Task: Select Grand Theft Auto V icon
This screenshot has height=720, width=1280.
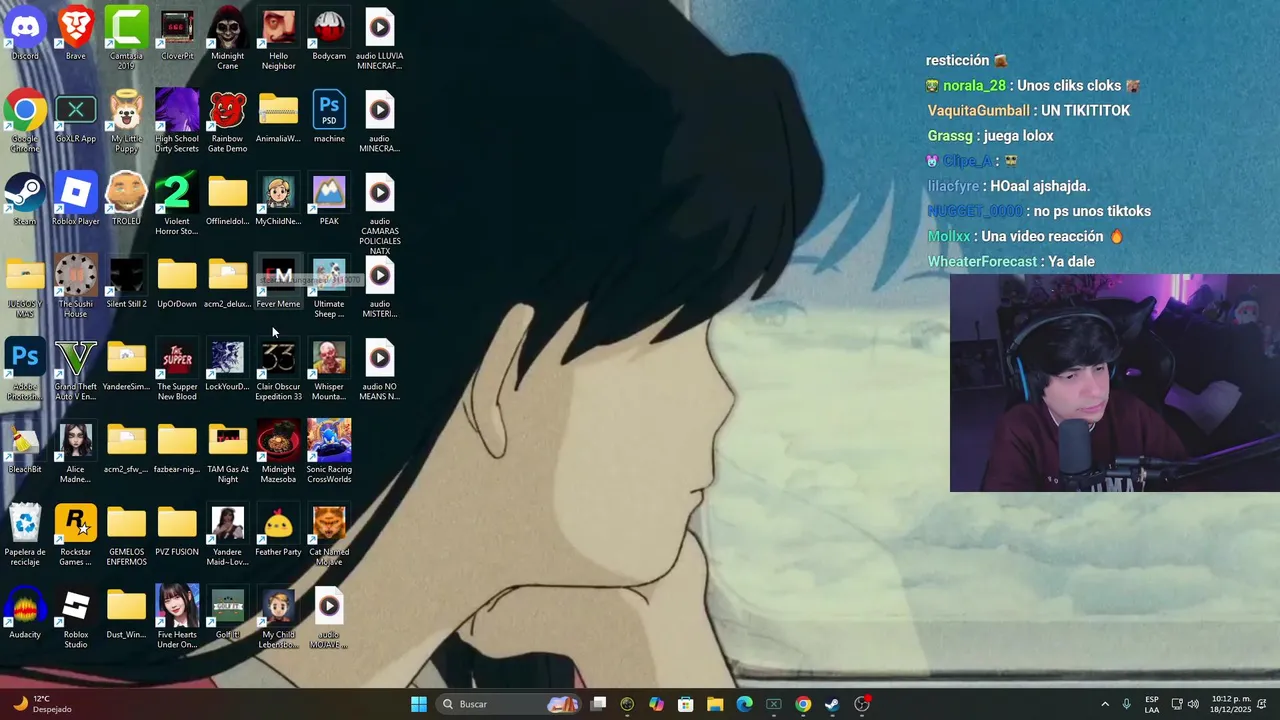Action: coord(76,370)
